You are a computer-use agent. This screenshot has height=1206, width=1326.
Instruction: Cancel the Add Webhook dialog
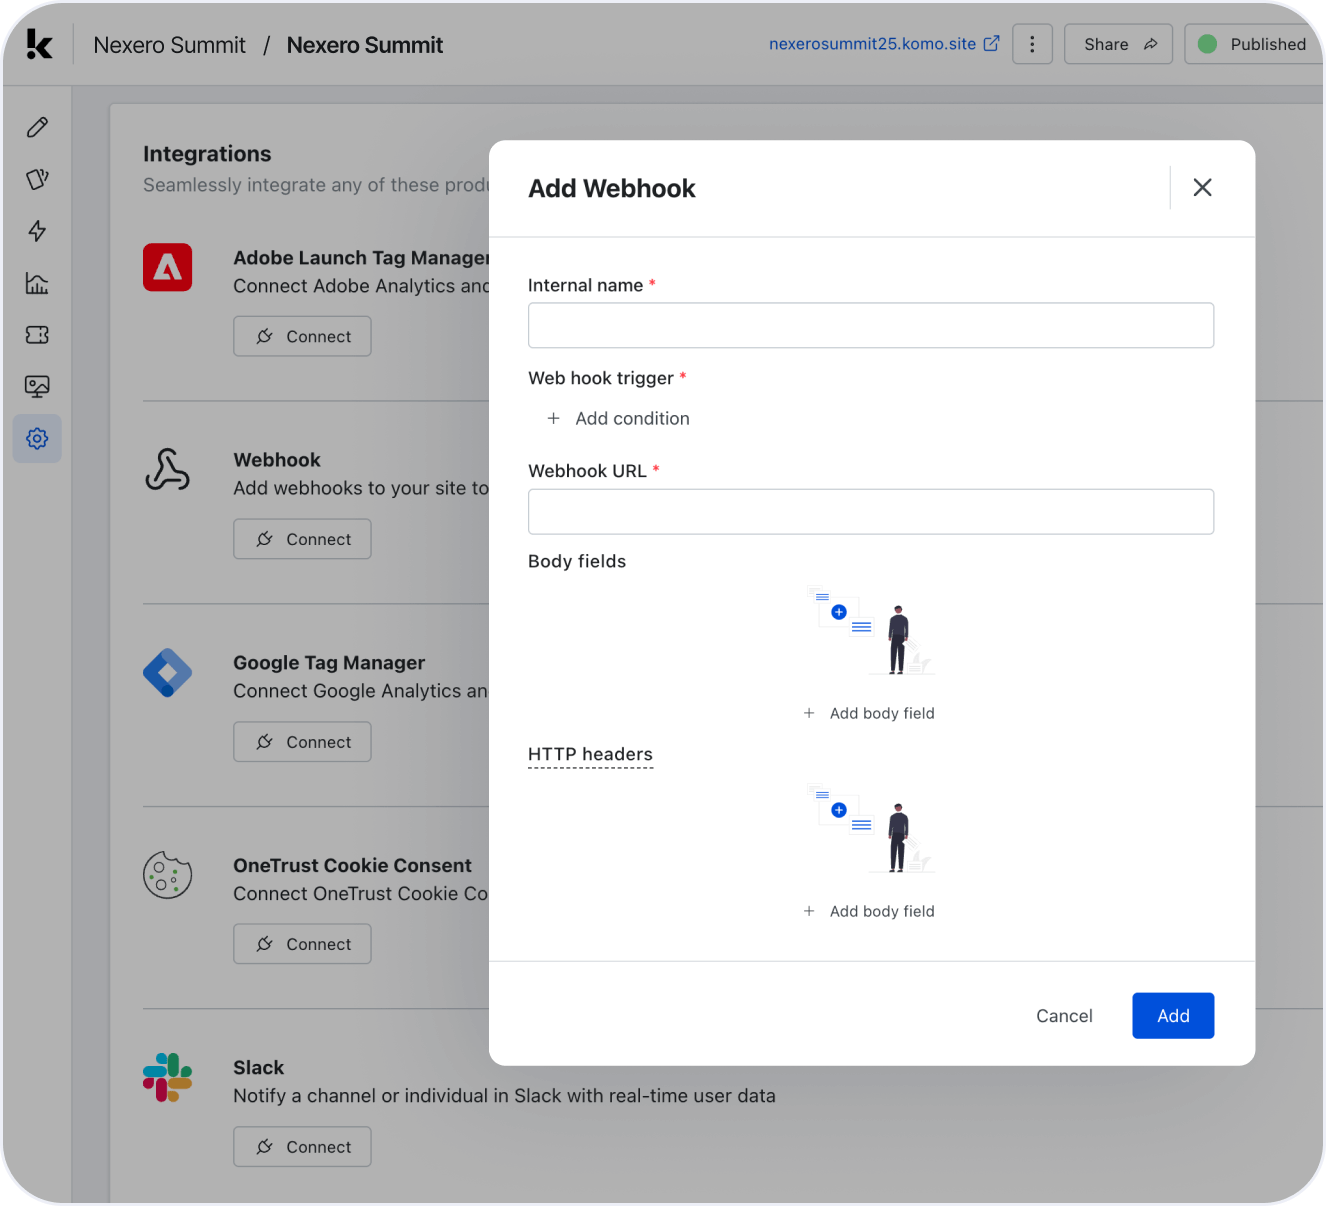(1064, 1016)
